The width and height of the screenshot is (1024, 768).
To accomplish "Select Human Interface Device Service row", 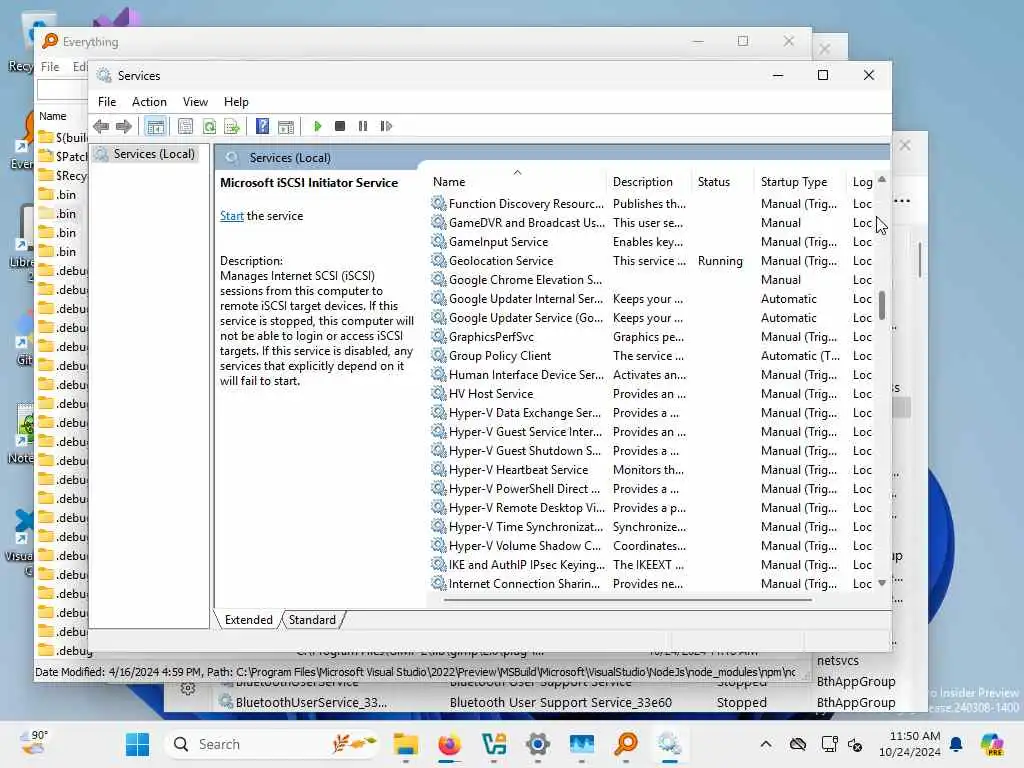I will pyautogui.click(x=652, y=375).
